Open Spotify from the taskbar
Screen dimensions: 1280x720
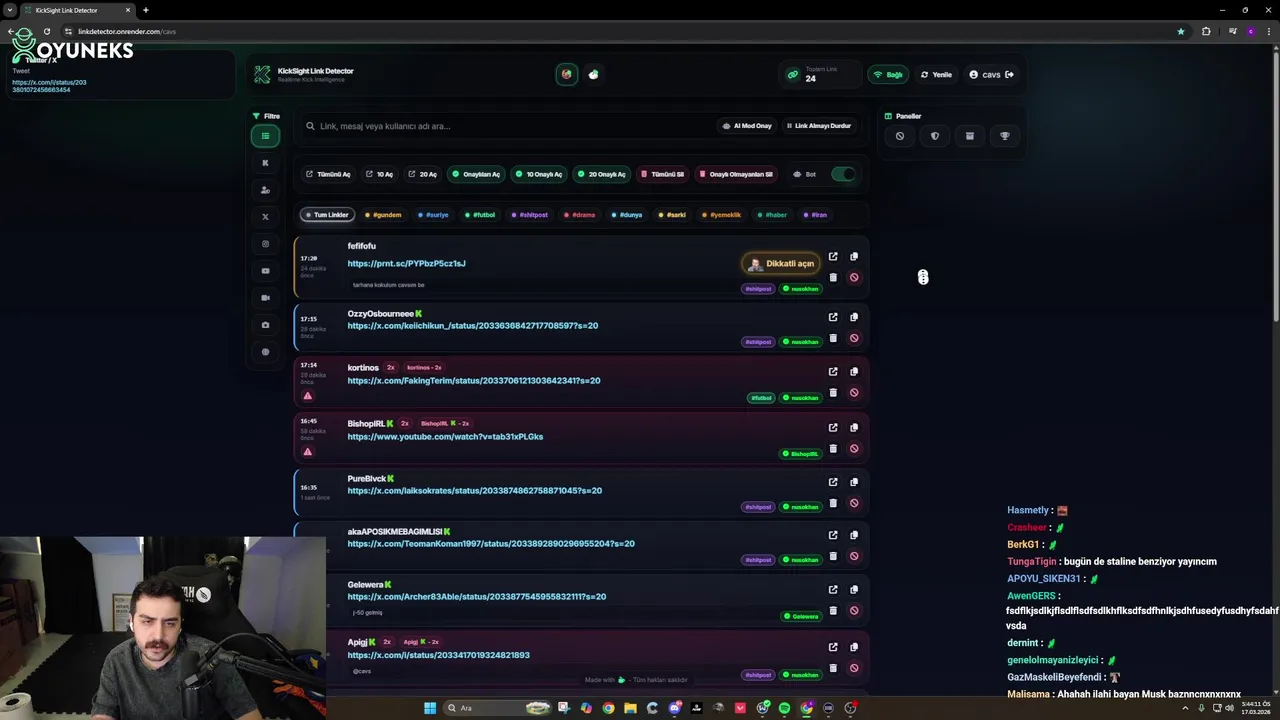[784, 708]
